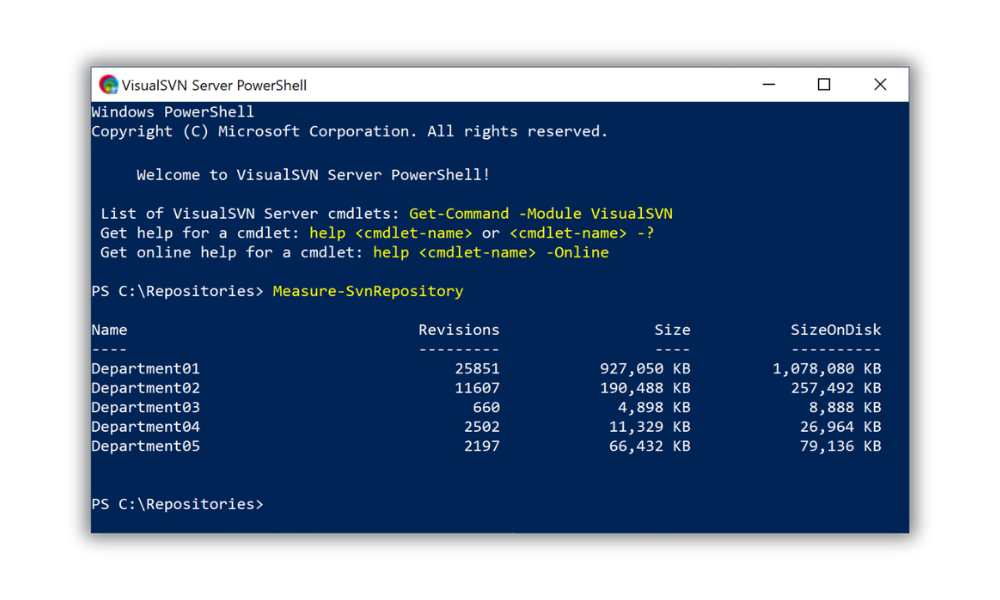The image size is (1000, 600).
Task: Select the Department01 repository name
Action: coord(145,368)
